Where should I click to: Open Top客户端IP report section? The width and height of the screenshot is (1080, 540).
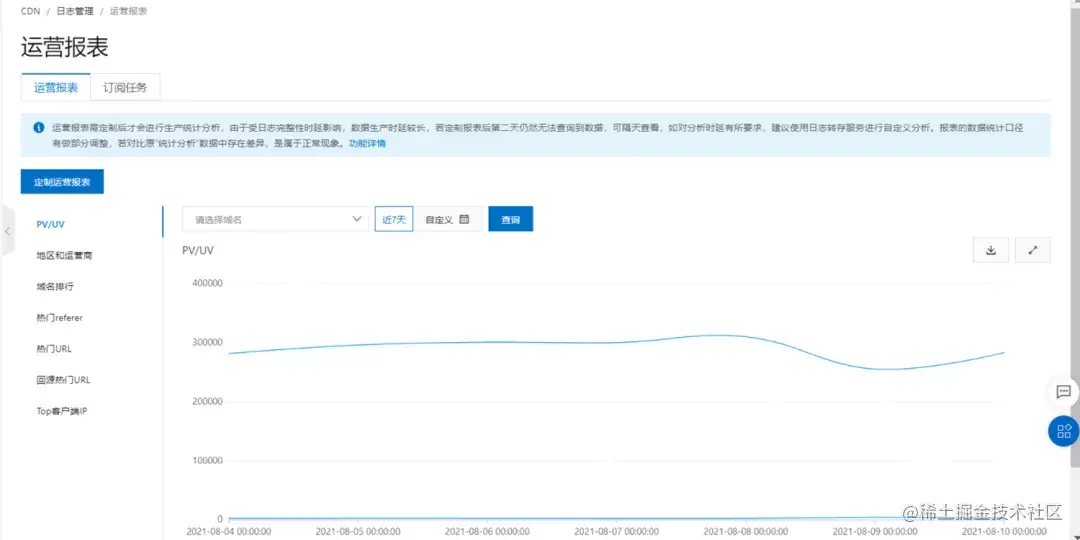(61, 411)
